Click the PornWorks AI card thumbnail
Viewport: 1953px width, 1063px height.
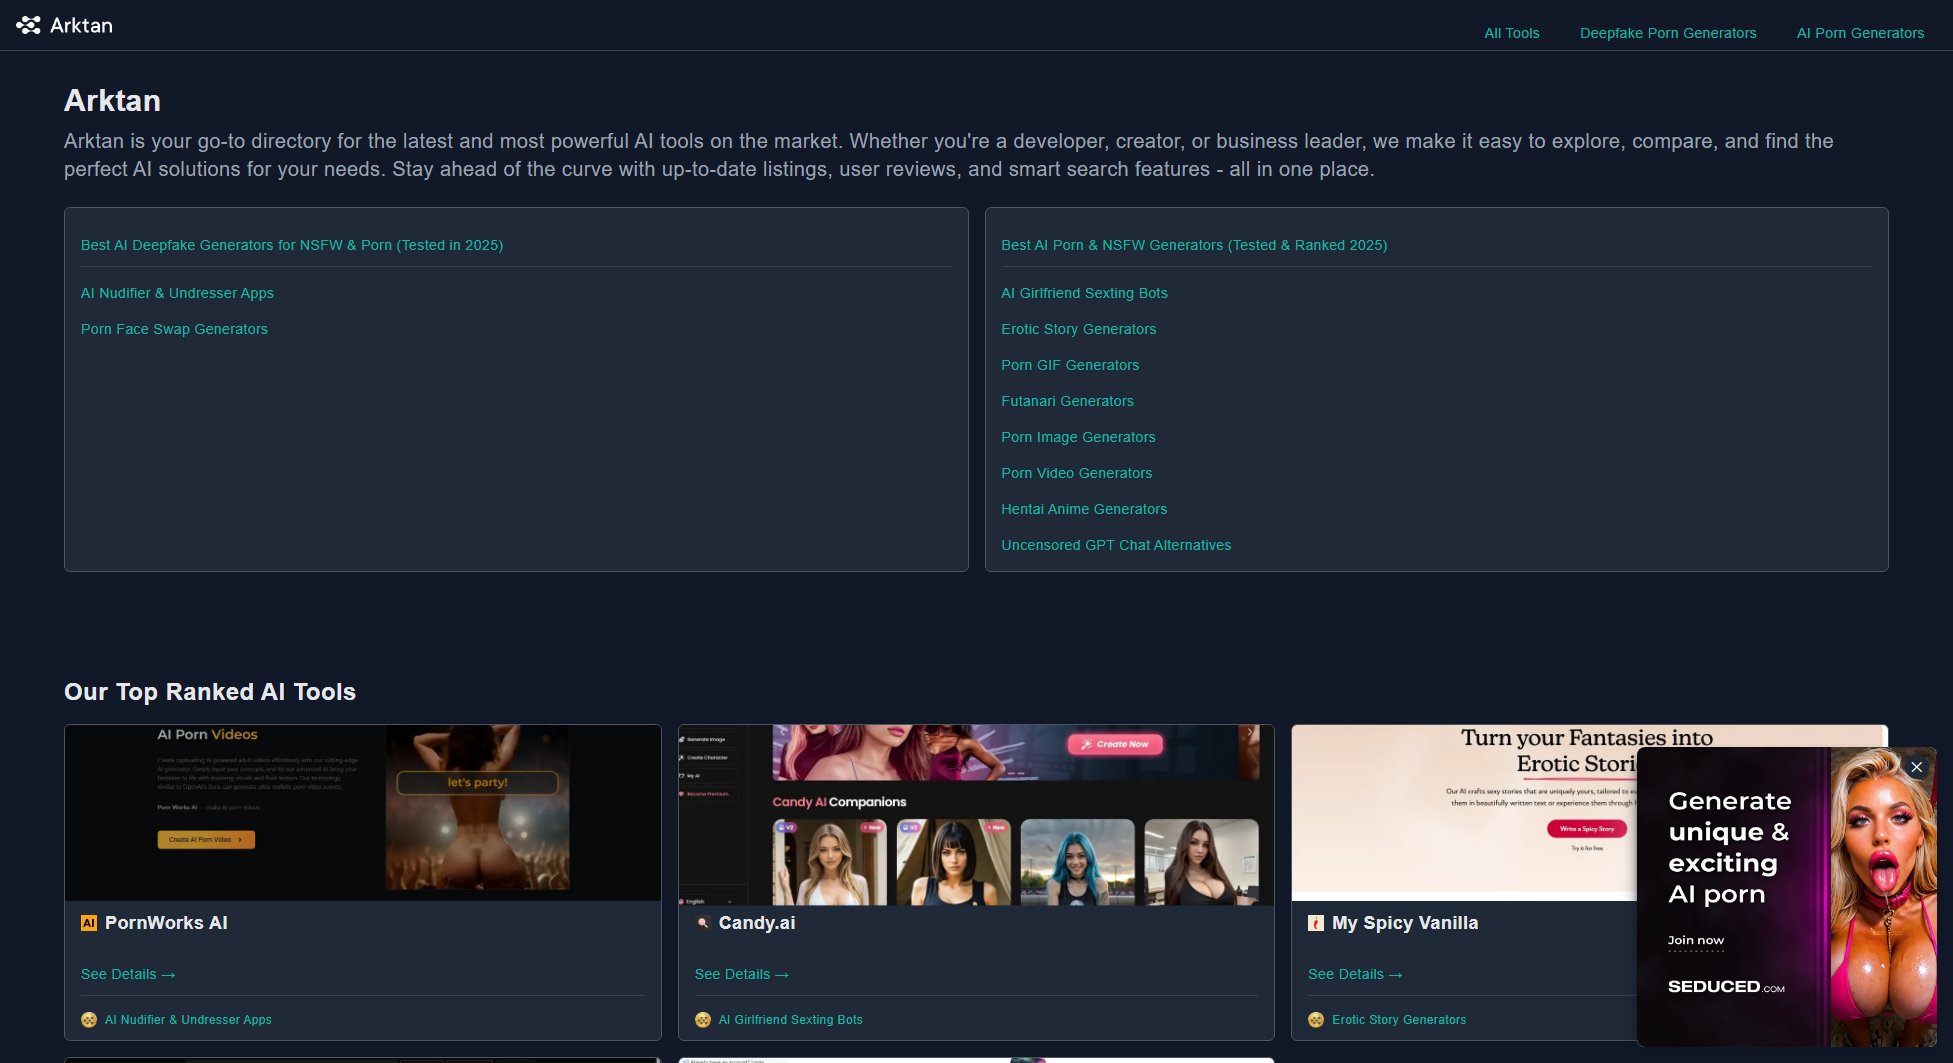(x=363, y=813)
